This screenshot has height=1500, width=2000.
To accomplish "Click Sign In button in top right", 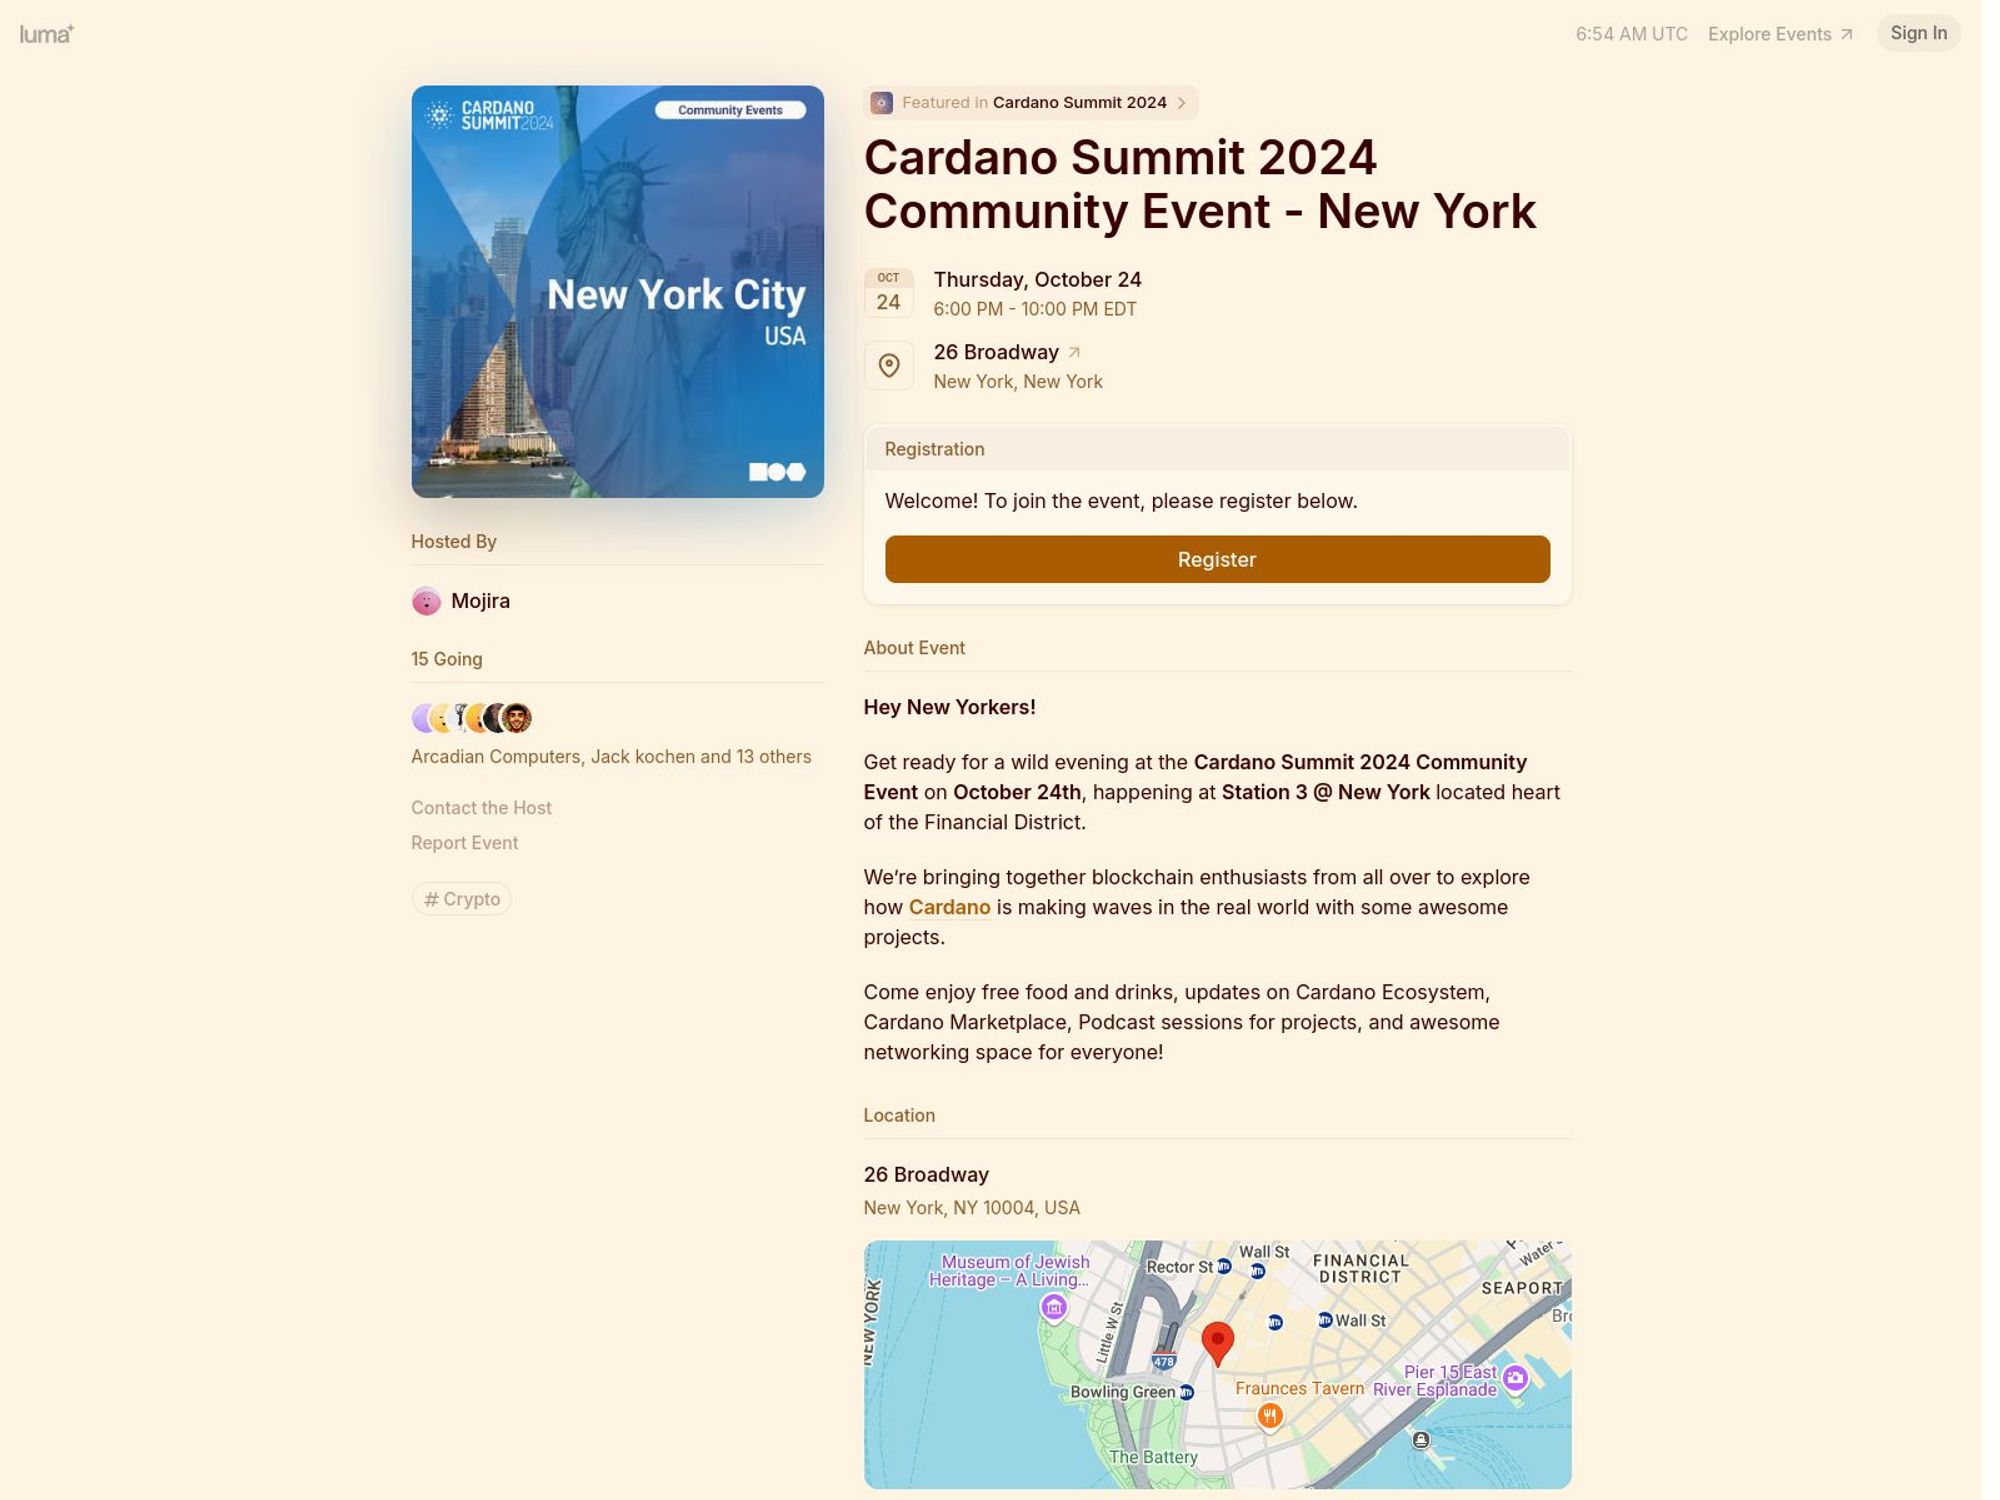I will click(1918, 33).
